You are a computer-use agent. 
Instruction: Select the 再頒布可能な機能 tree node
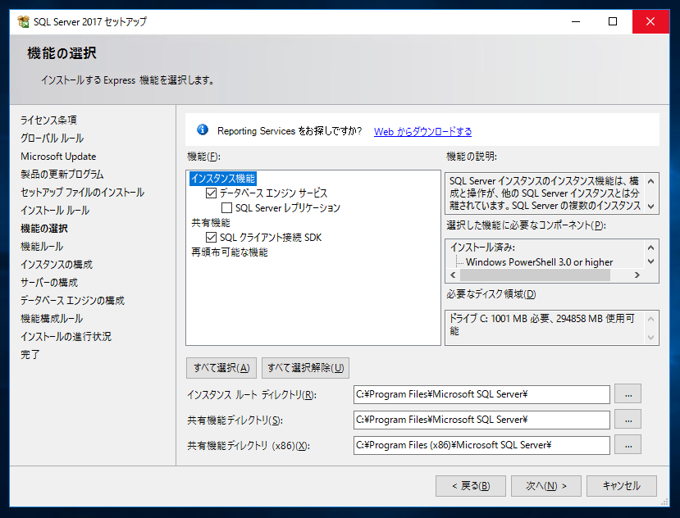230,252
